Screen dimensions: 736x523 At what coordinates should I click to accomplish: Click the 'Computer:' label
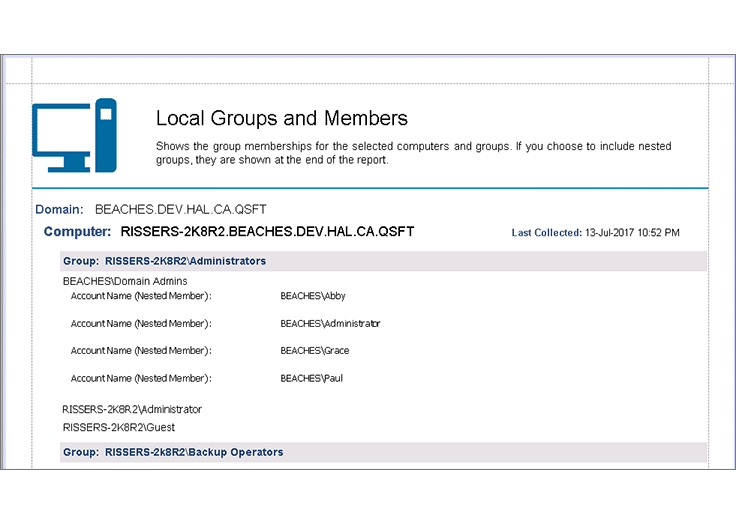[77, 231]
